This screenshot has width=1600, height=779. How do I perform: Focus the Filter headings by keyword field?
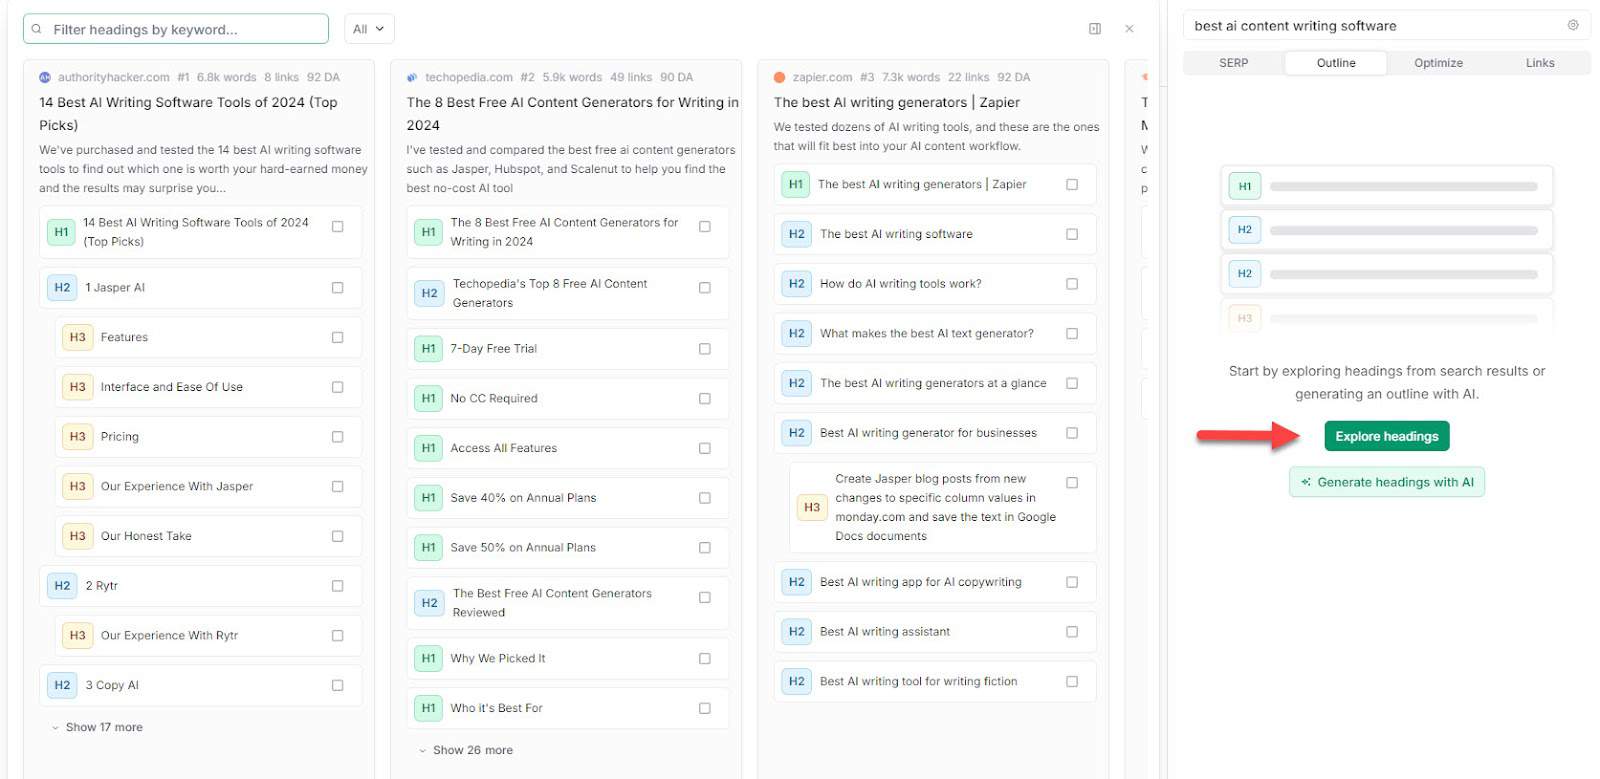click(x=176, y=29)
